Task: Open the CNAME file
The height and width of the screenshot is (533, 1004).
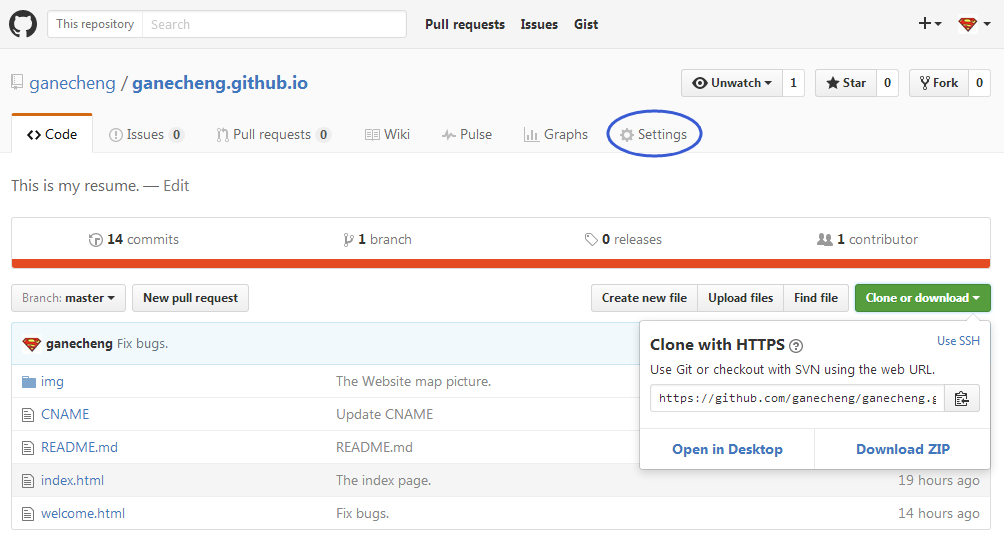Action: 65,414
